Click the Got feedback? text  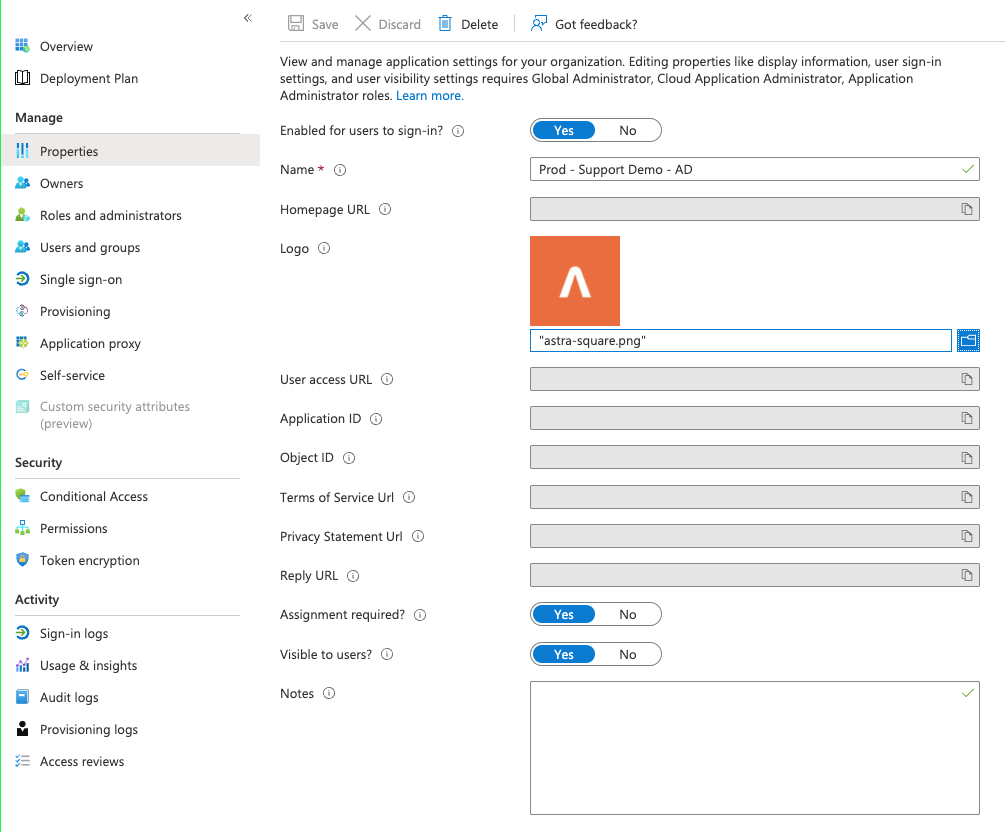pos(596,24)
